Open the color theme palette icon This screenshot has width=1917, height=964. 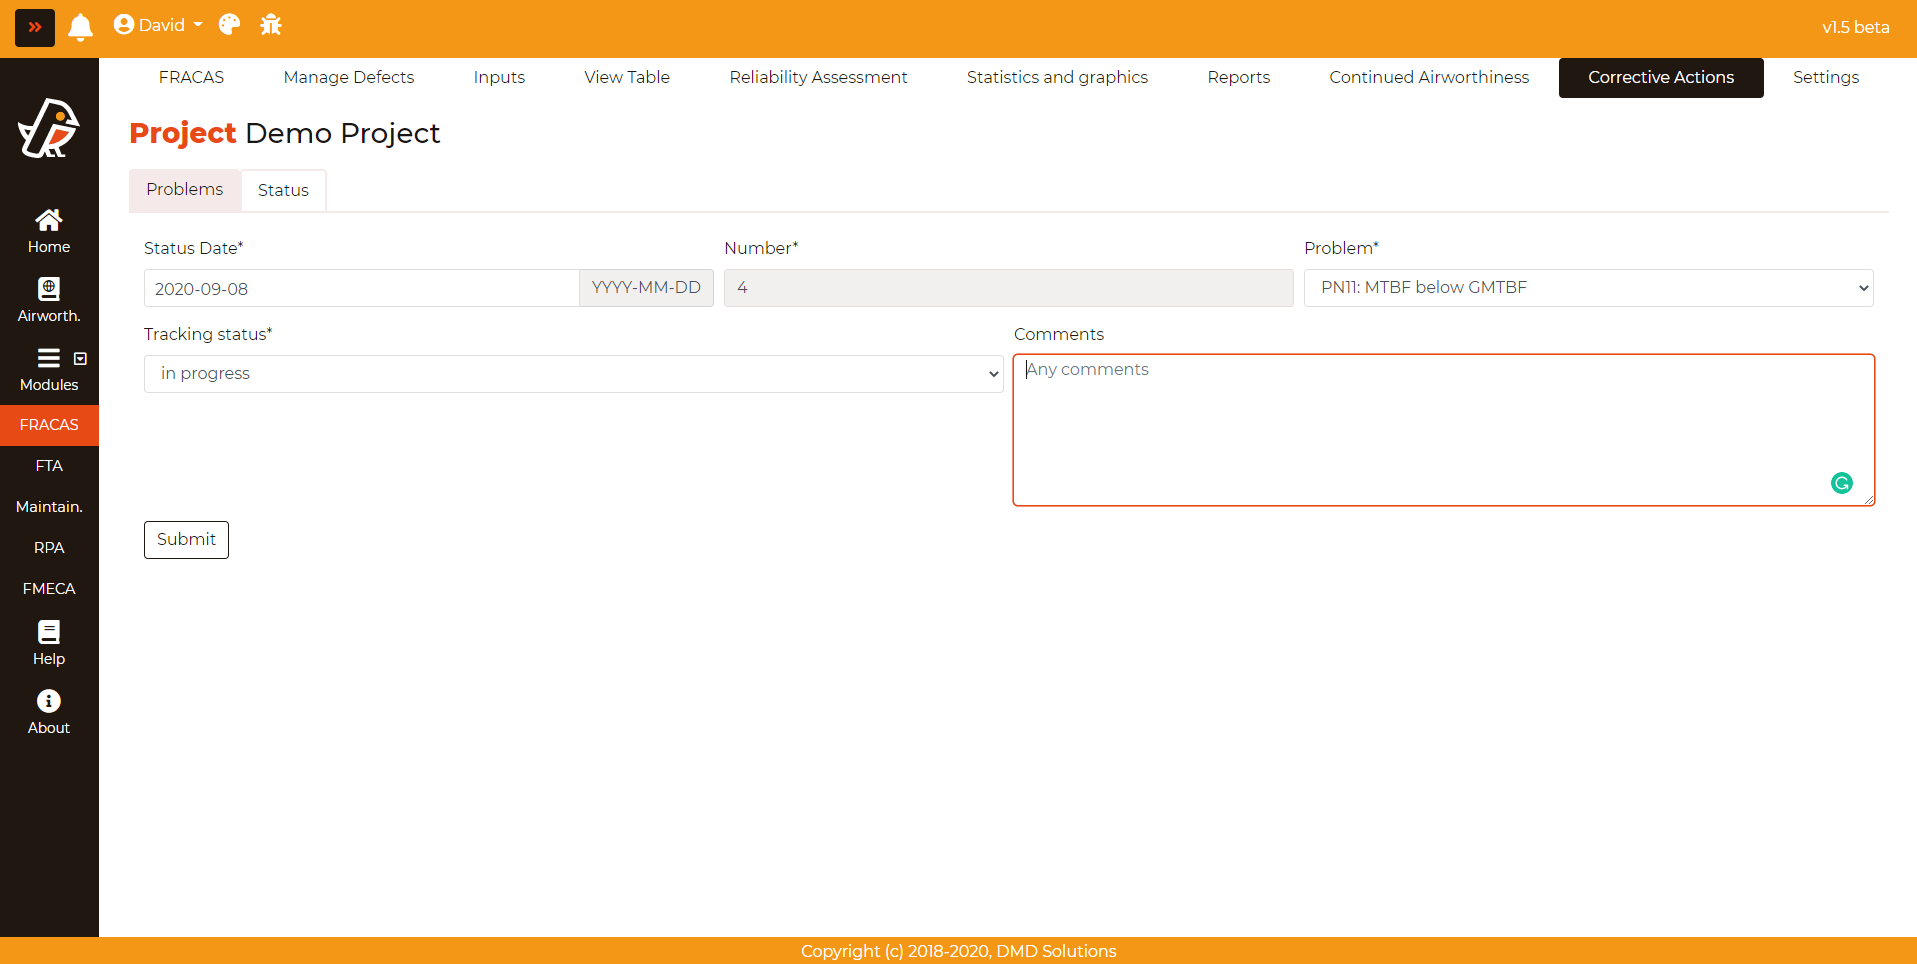229,25
